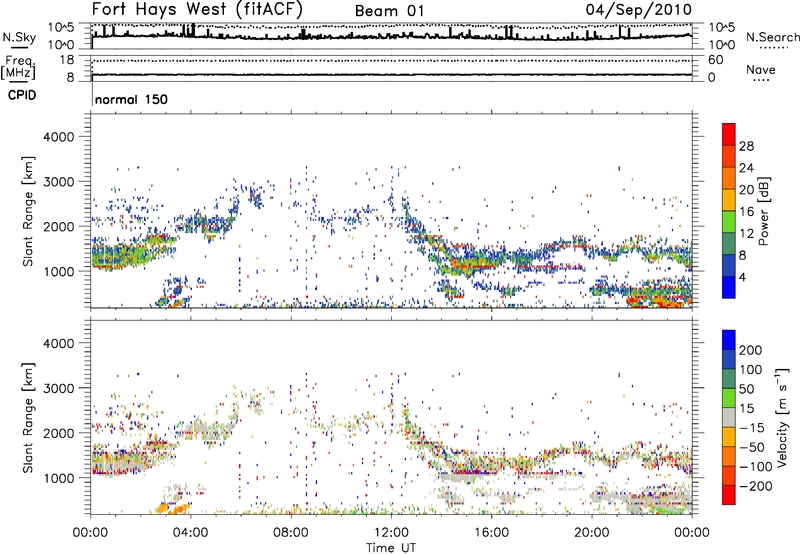Click the '18' frequency tick label

click(x=67, y=60)
